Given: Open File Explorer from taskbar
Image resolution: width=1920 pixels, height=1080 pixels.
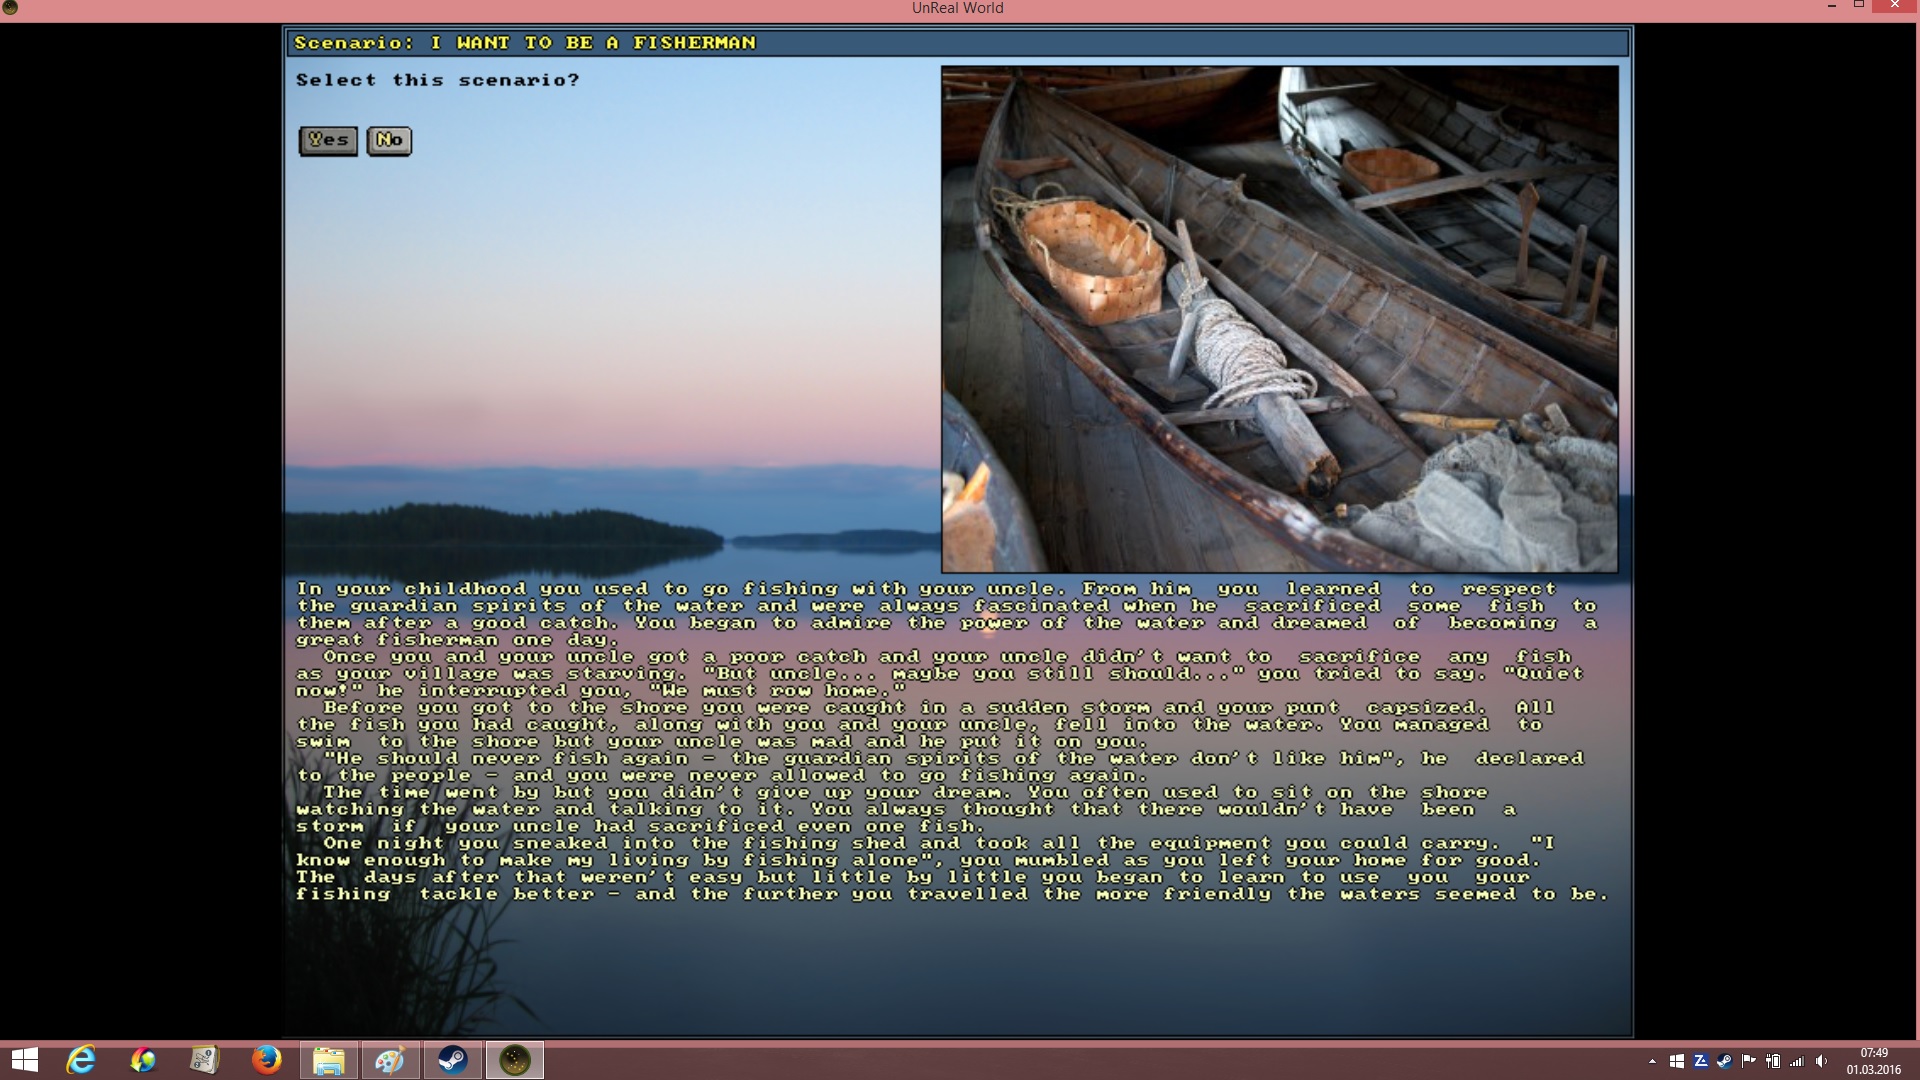Looking at the screenshot, I should point(329,1060).
